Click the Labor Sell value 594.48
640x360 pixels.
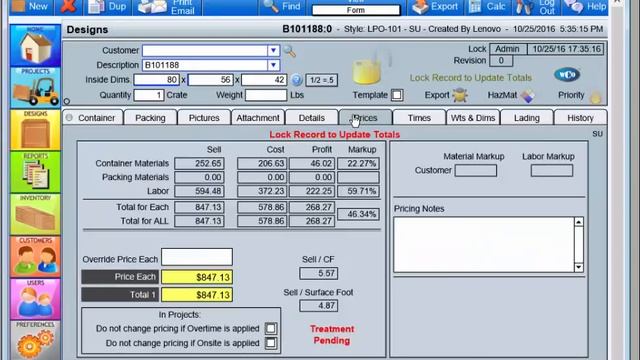(199, 191)
